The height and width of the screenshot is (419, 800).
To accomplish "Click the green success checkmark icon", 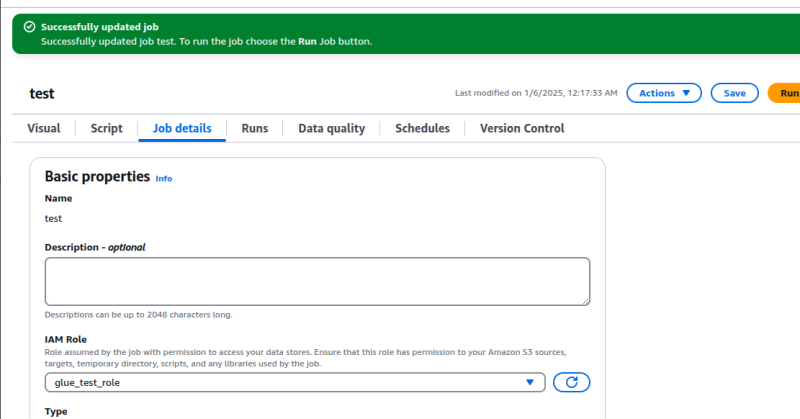I will tap(30, 26).
